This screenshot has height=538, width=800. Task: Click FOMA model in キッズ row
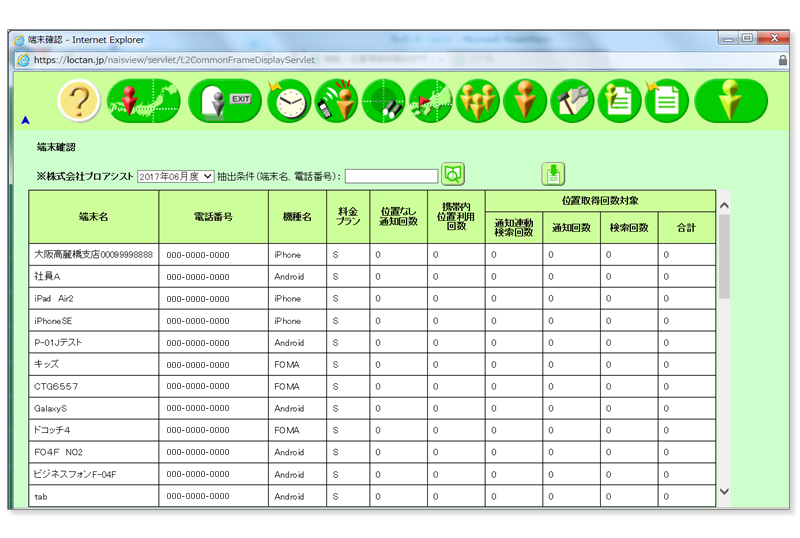point(287,365)
